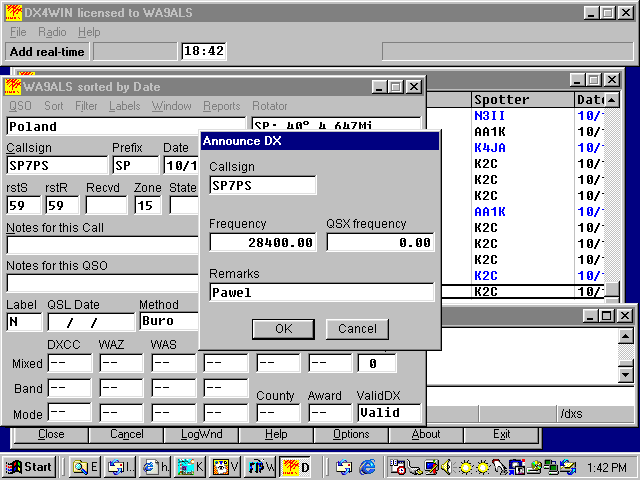Click the Mixed DXCC status field
Viewport: 640px width, 480px height.
coord(69,363)
